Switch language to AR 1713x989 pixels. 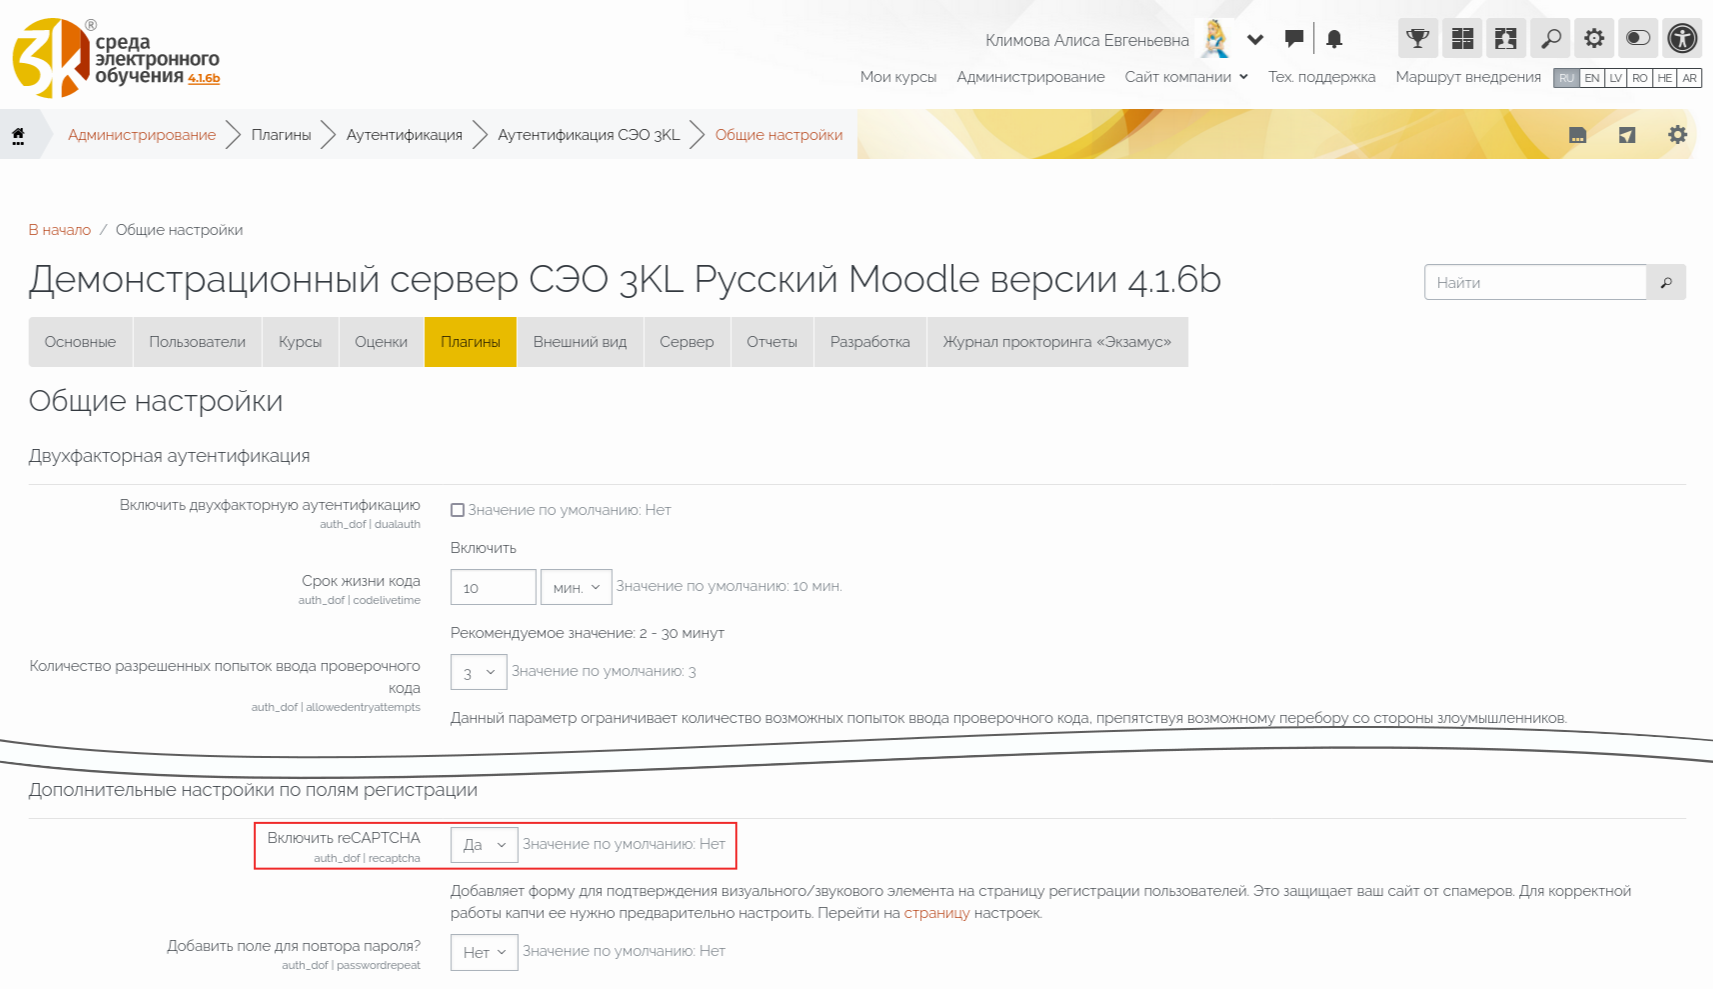pyautogui.click(x=1689, y=78)
